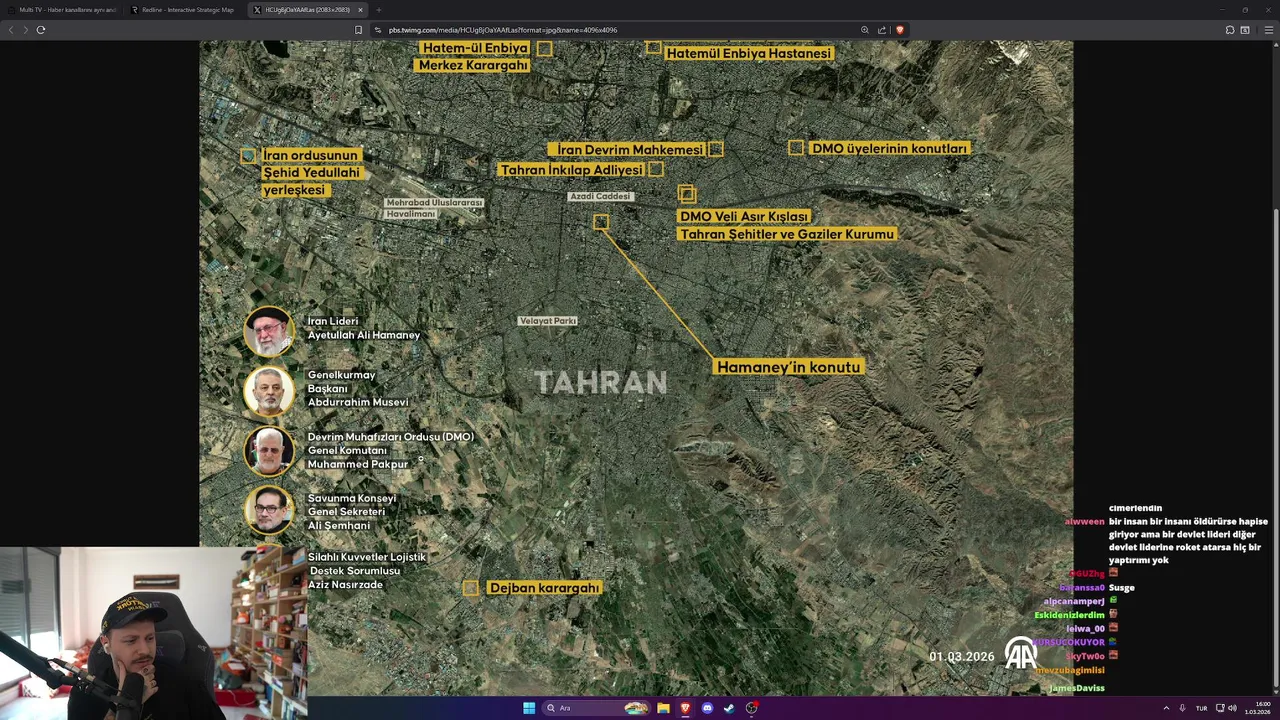The image size is (1280, 720).
Task: Click the TAHRAN city label
Action: tap(600, 383)
